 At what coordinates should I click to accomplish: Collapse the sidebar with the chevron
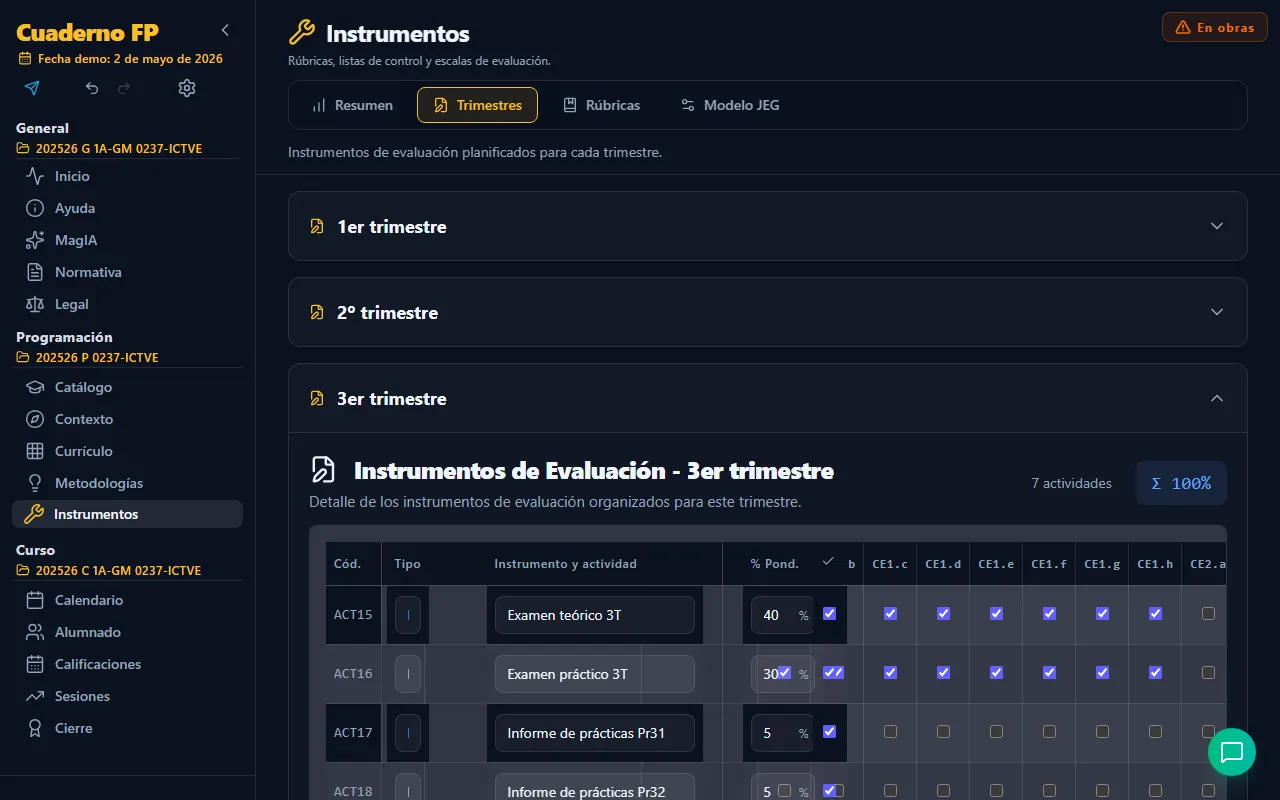click(x=225, y=30)
